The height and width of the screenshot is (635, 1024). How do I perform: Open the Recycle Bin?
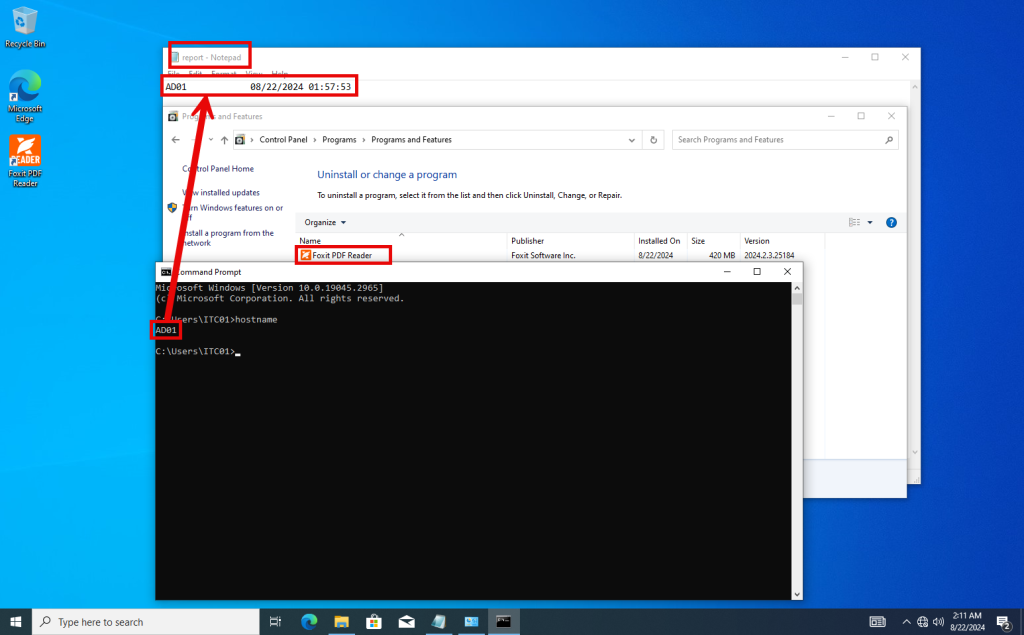pyautogui.click(x=25, y=18)
